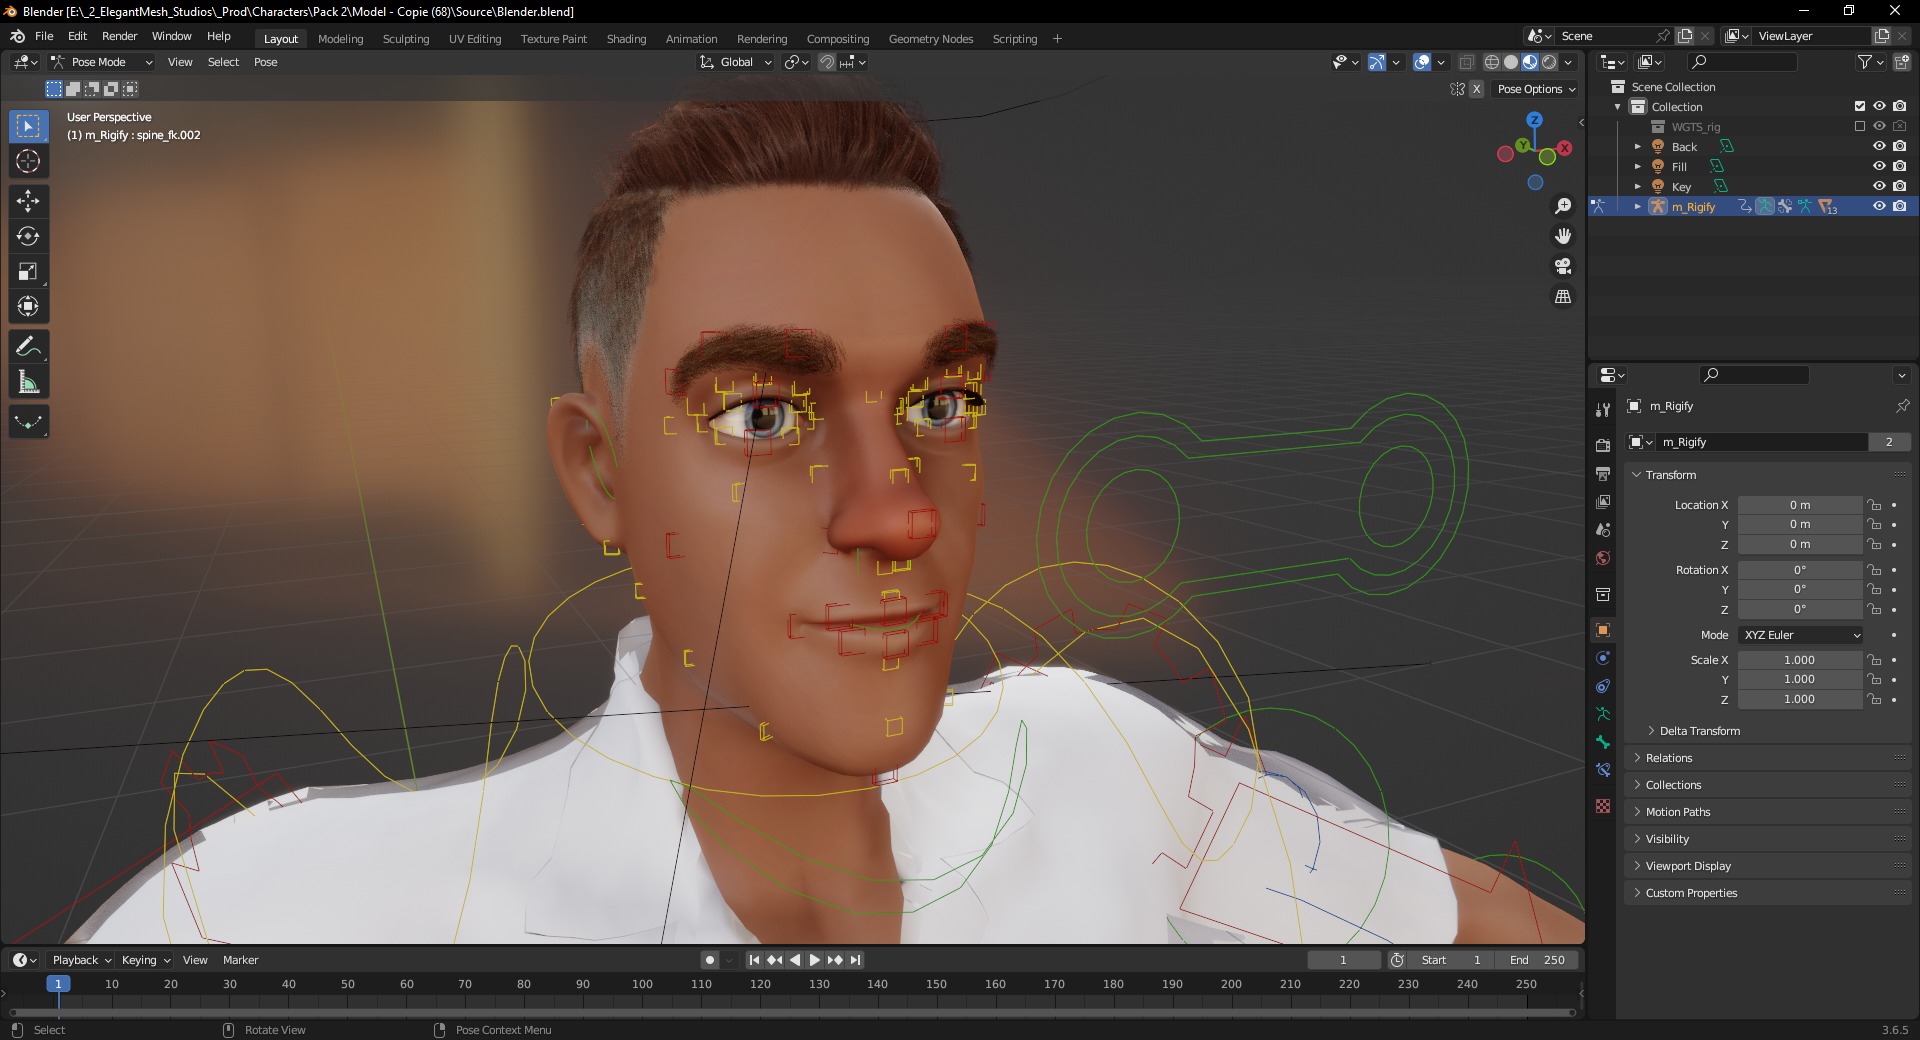
Task: Open the Tool properties tab
Action: tap(1603, 409)
